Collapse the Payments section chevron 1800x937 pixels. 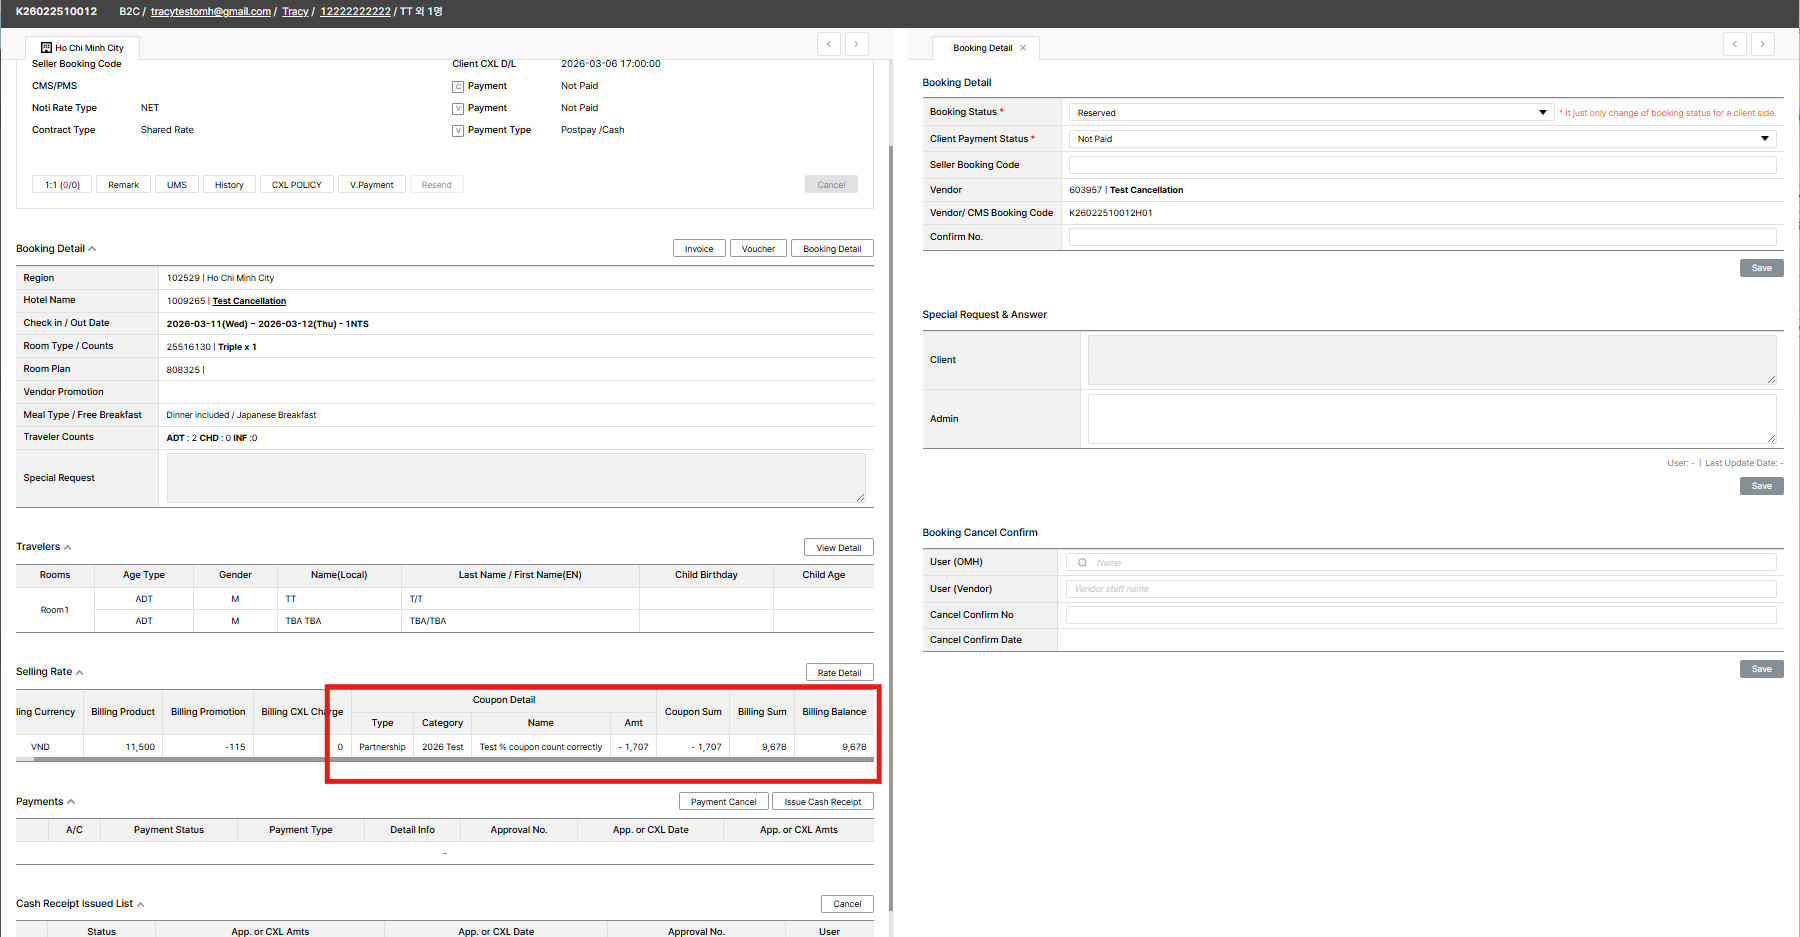71,802
